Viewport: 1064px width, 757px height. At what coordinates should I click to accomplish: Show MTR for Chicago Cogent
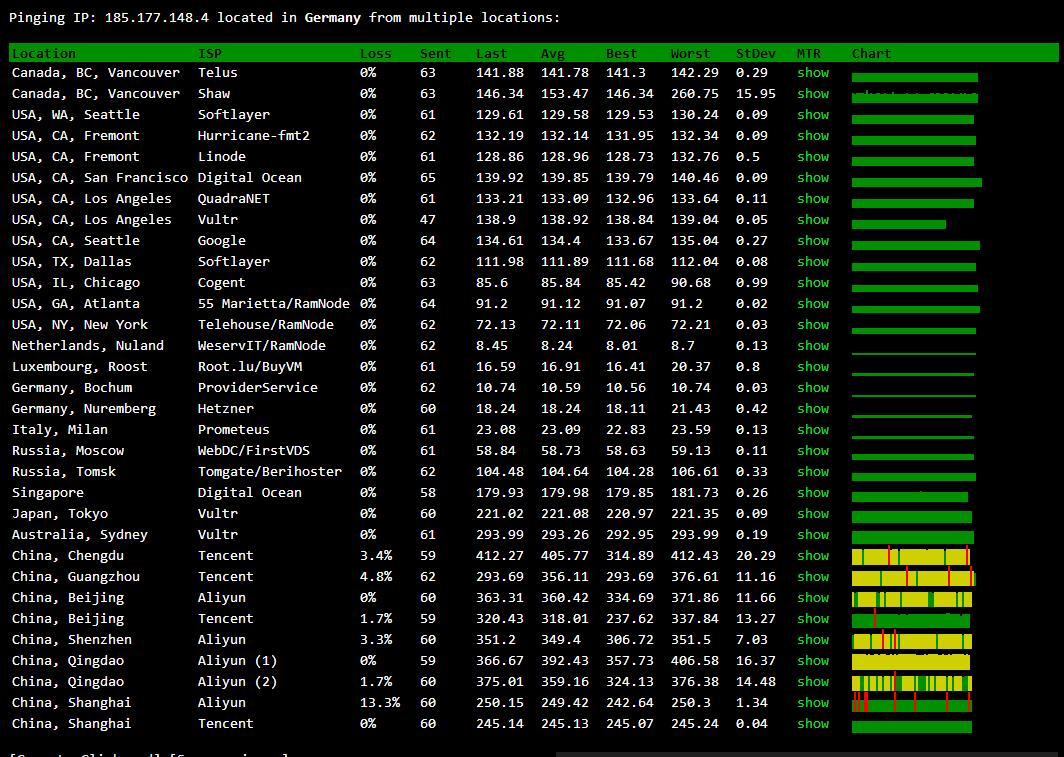813,283
